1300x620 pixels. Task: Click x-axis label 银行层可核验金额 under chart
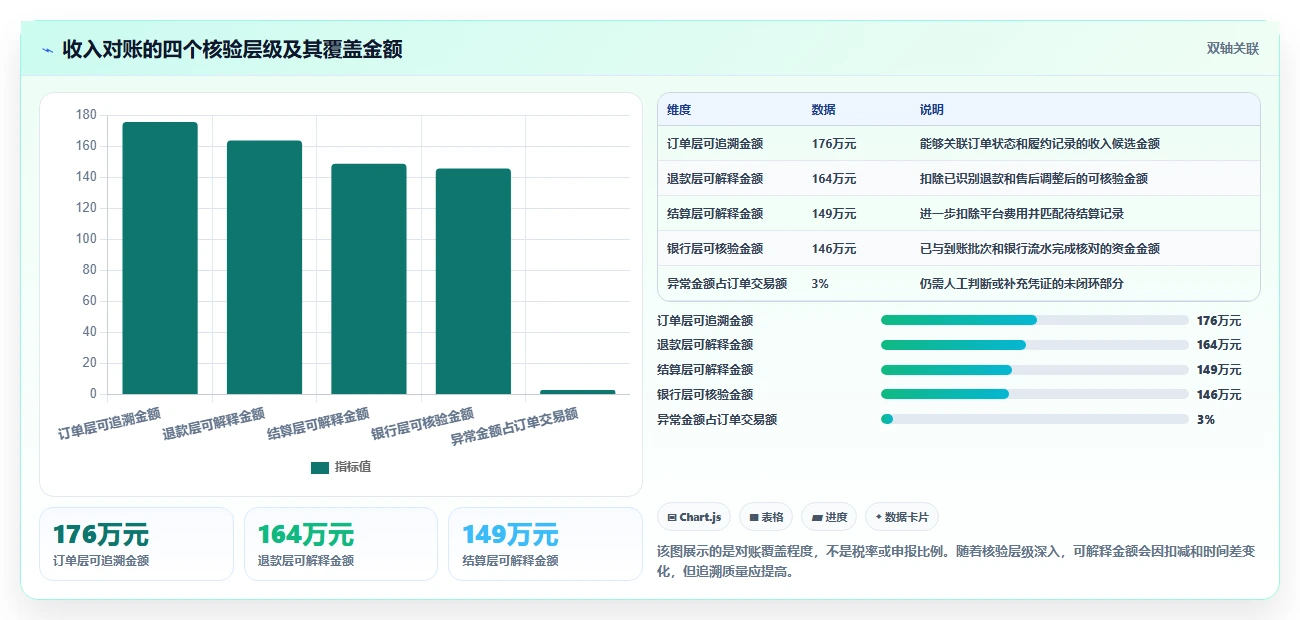coord(422,424)
